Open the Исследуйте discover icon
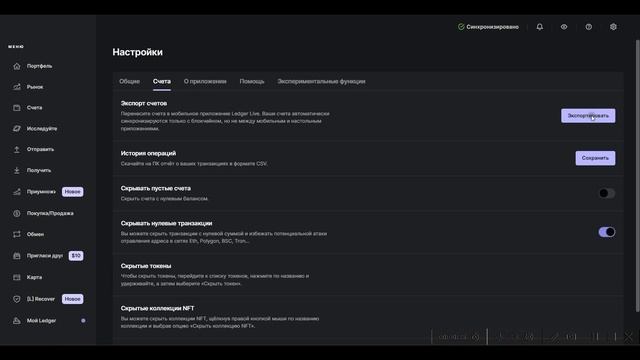Image resolution: width=640 pixels, height=360 pixels. tap(17, 129)
